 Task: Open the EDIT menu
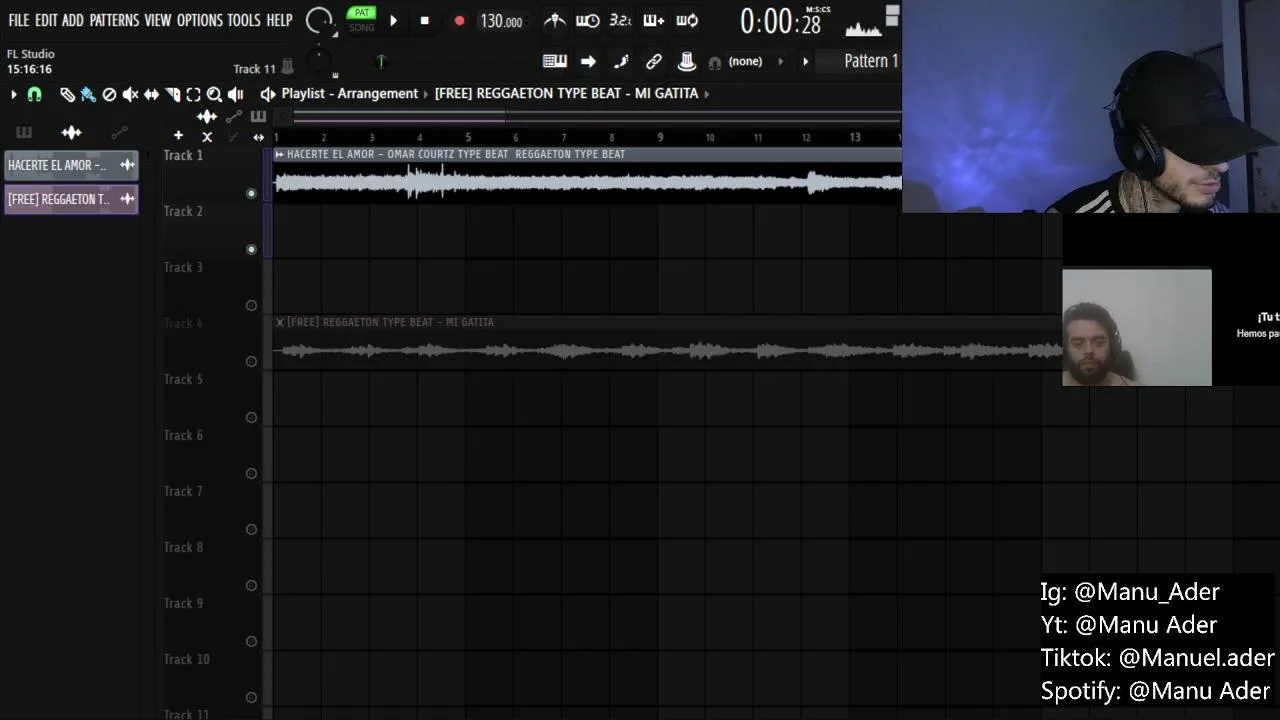pyautogui.click(x=46, y=20)
